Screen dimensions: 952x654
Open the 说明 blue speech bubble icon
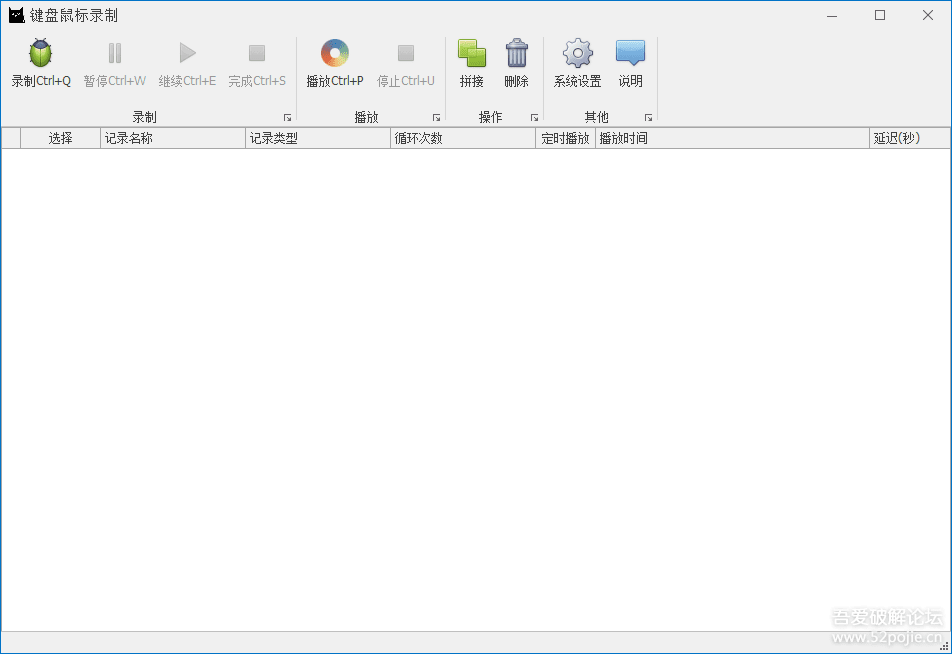tap(631, 53)
